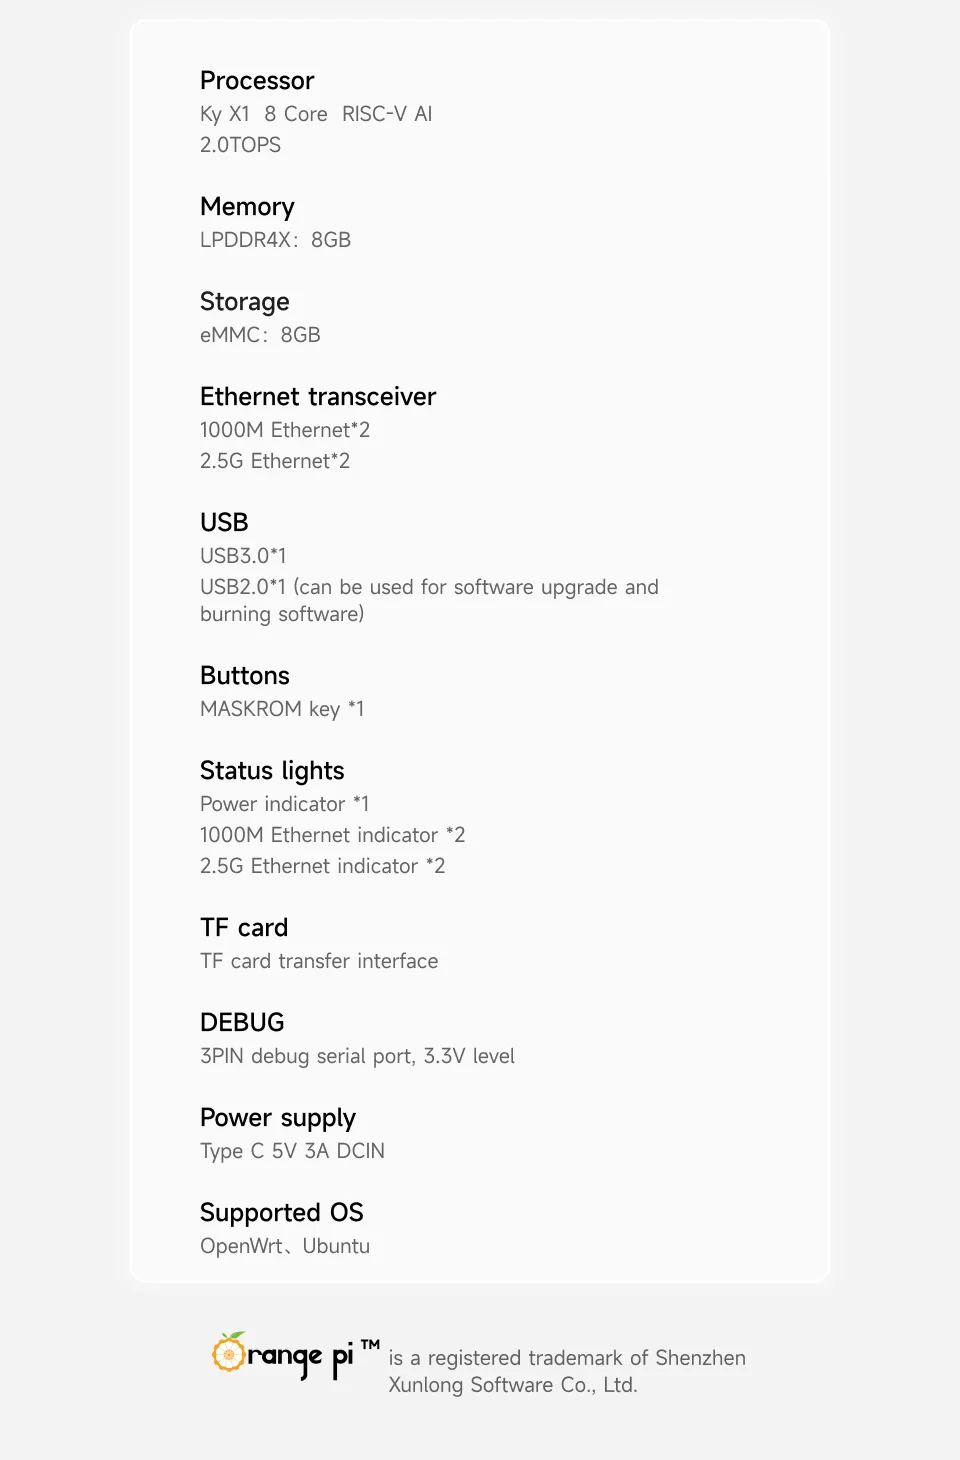This screenshot has width=960, height=1460.
Task: Click the Ky X1 8 Core RISC-V AI line
Action: point(316,114)
